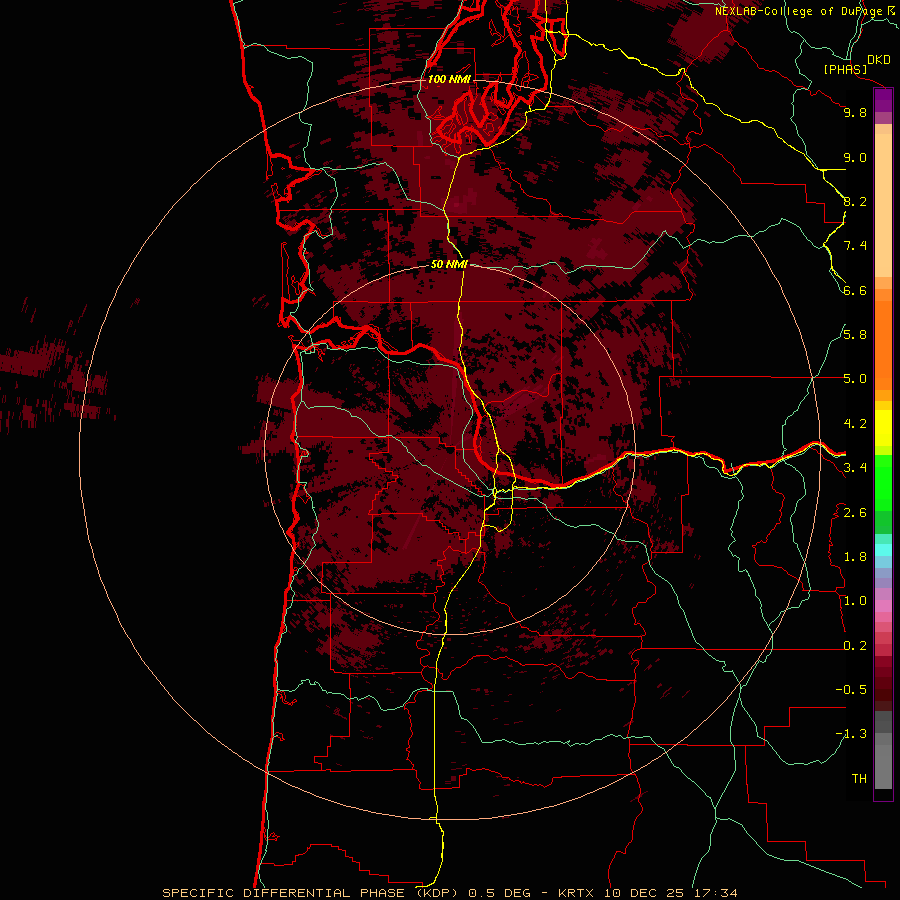The image size is (900, 900).
Task: Pick the yellow color bar segment
Action: coord(883,428)
